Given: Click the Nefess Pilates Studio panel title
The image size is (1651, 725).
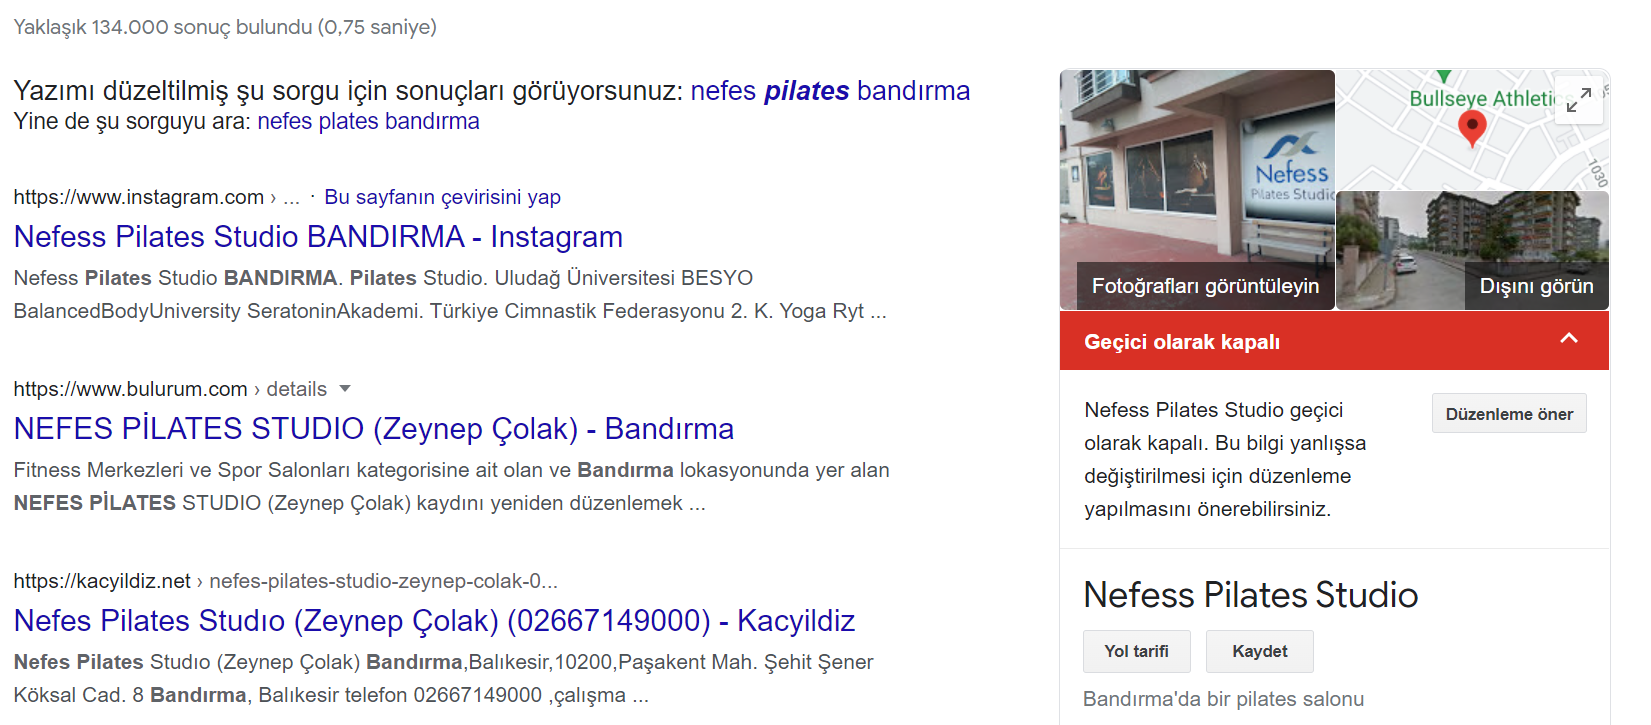Looking at the screenshot, I should point(1251,595).
